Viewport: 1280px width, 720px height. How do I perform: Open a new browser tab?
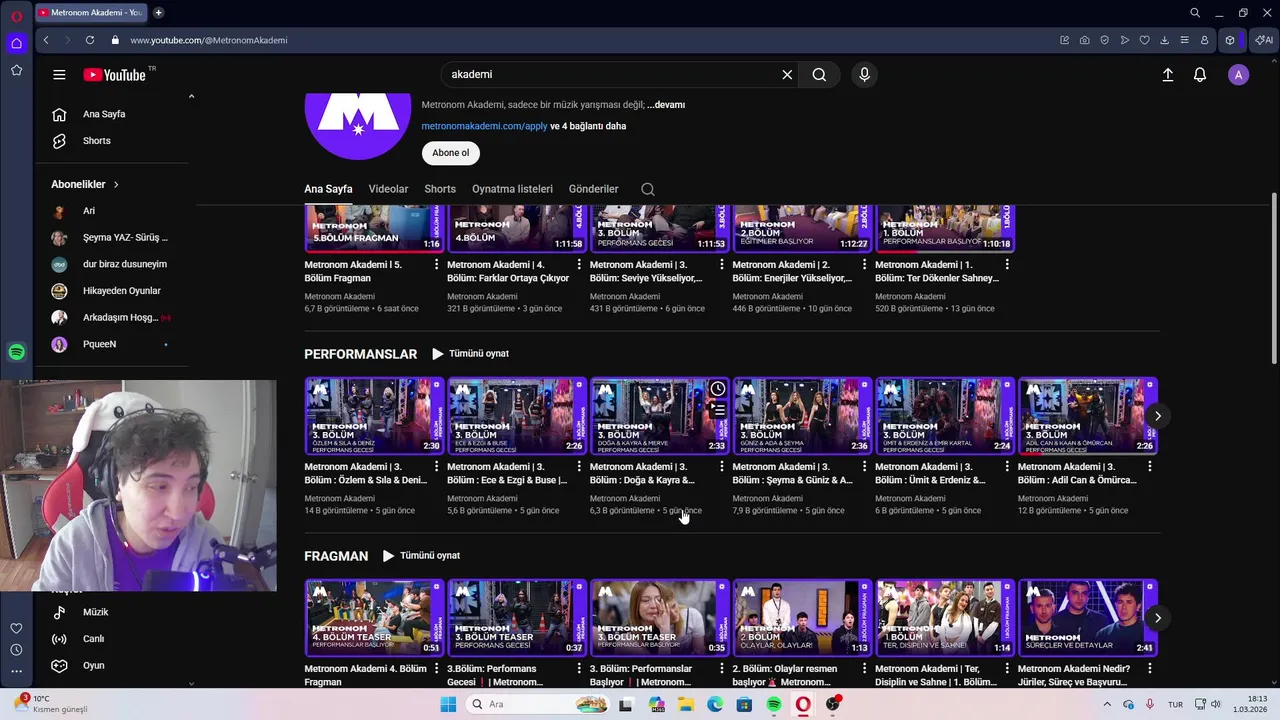coord(158,13)
